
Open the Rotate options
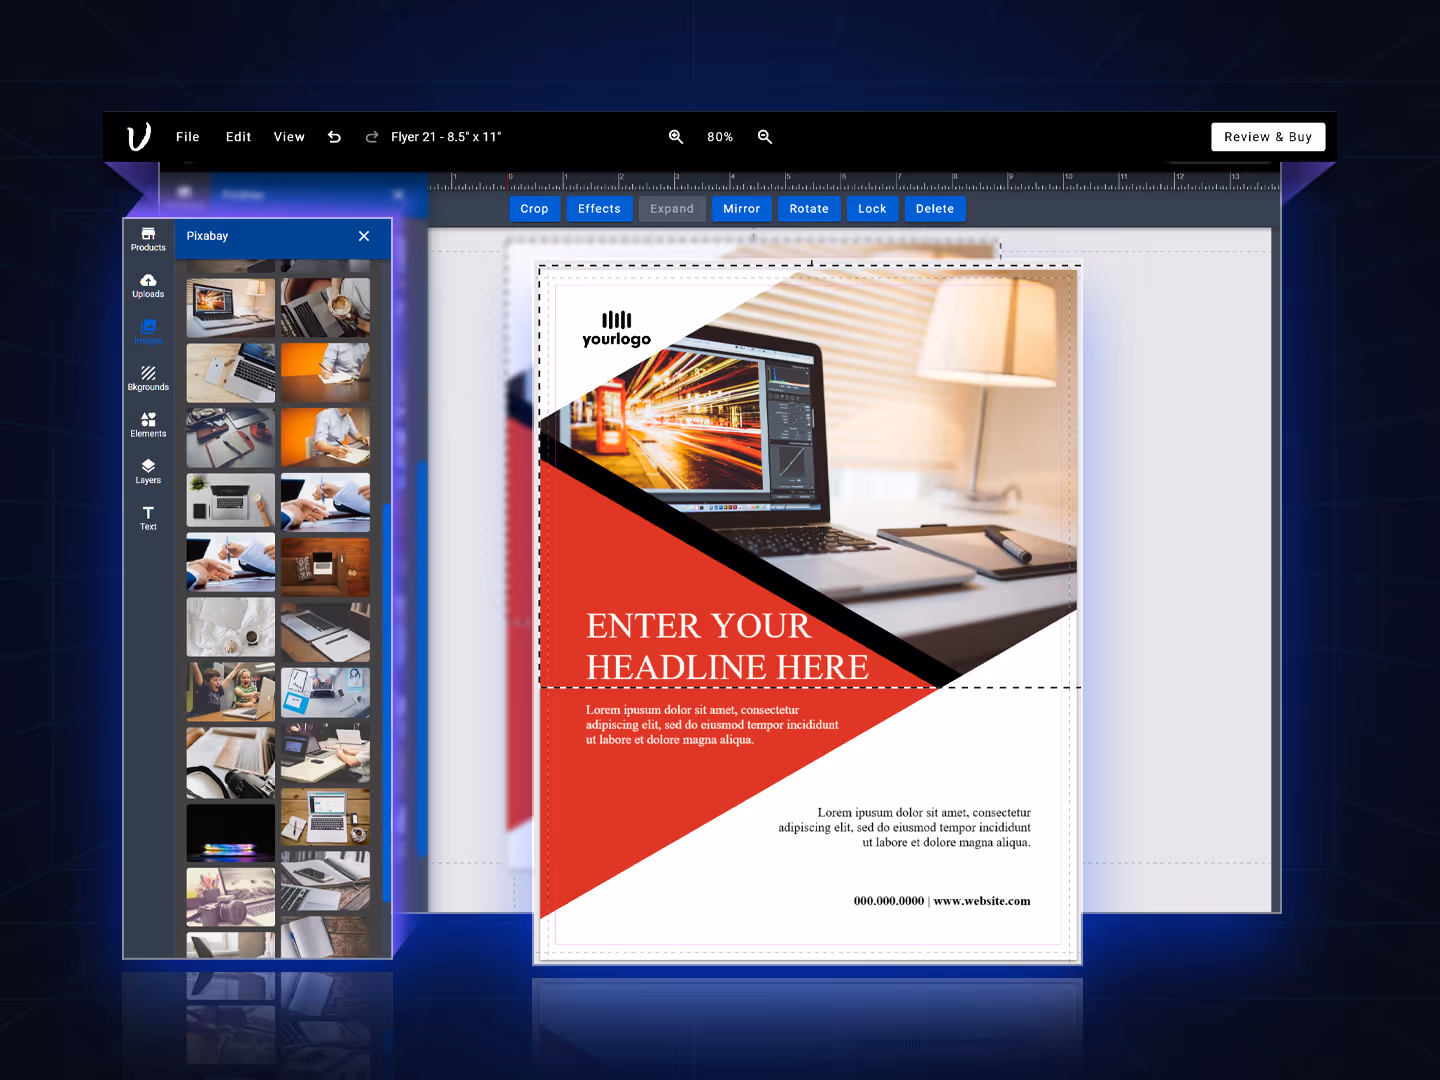809,208
